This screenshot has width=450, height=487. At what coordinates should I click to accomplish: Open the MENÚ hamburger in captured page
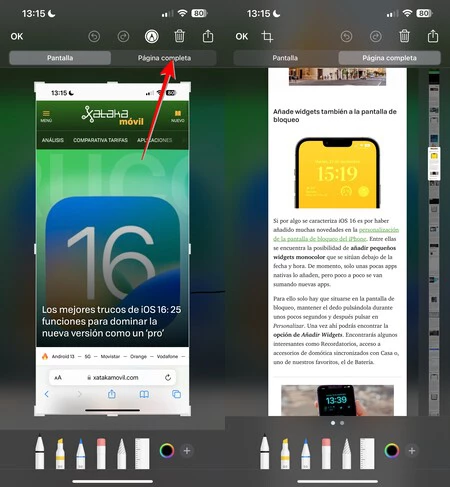[46, 116]
